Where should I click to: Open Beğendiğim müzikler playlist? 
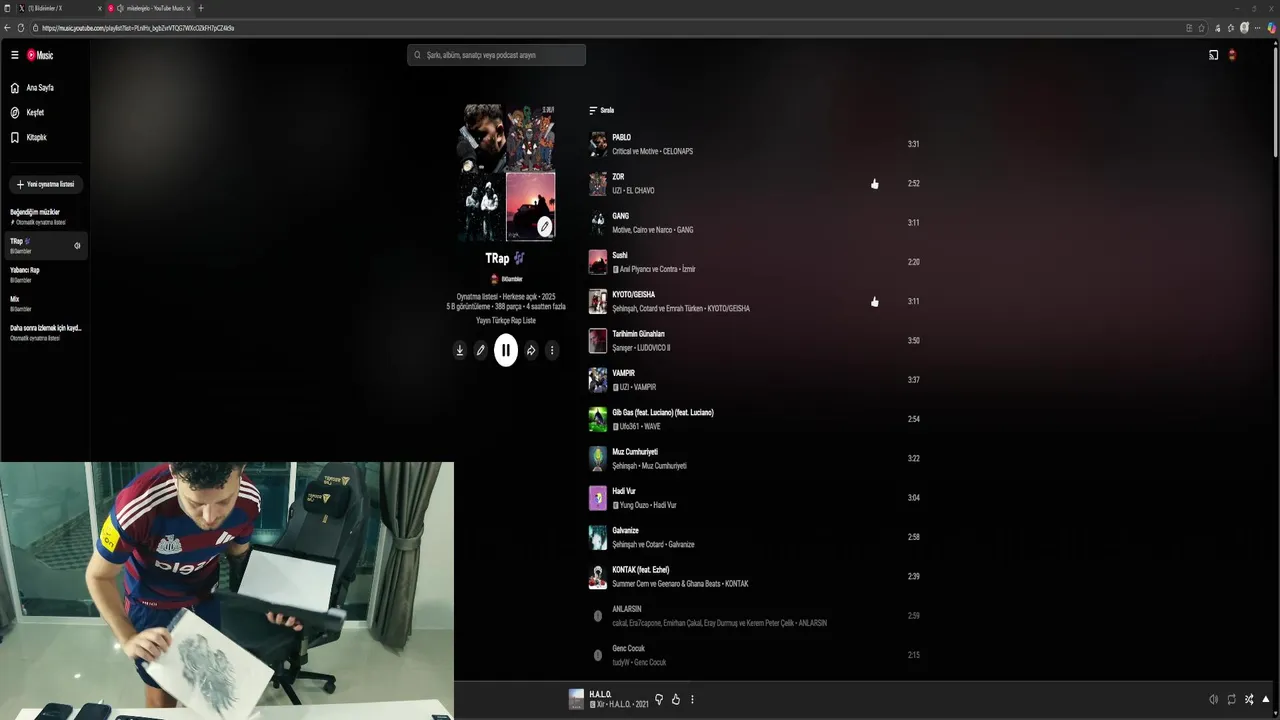(44, 217)
